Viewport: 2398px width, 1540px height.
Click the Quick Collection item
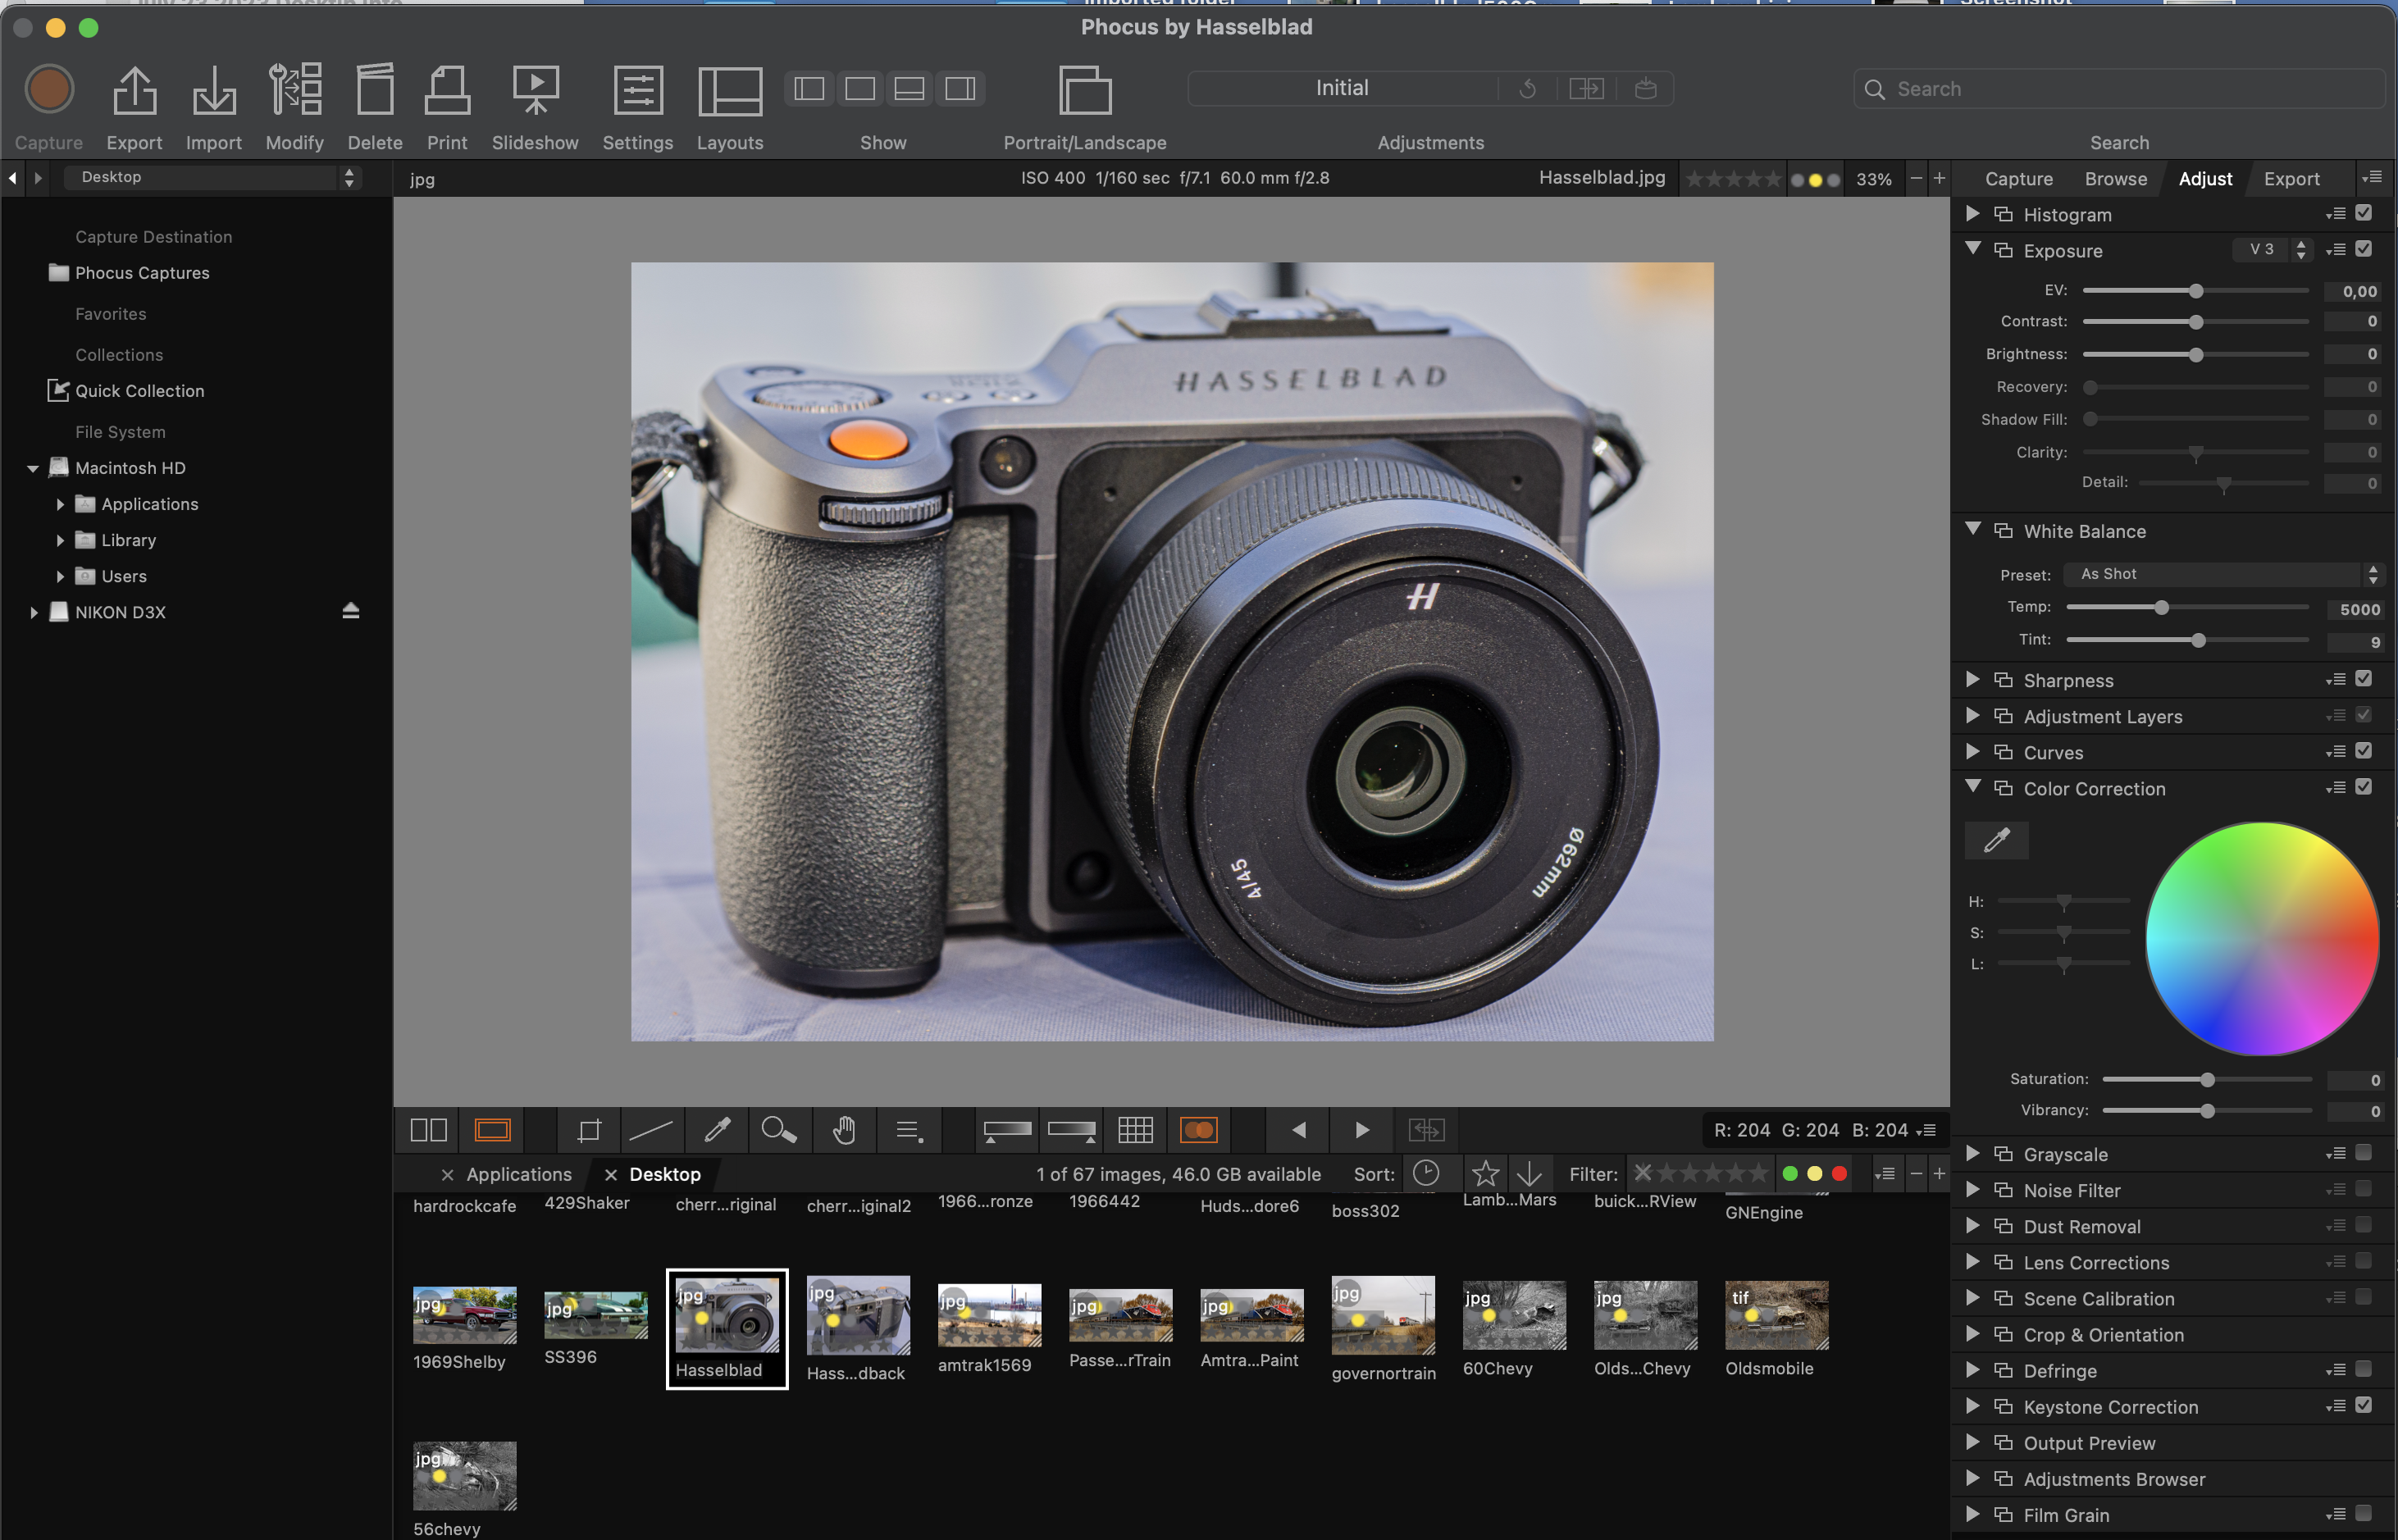tap(139, 391)
